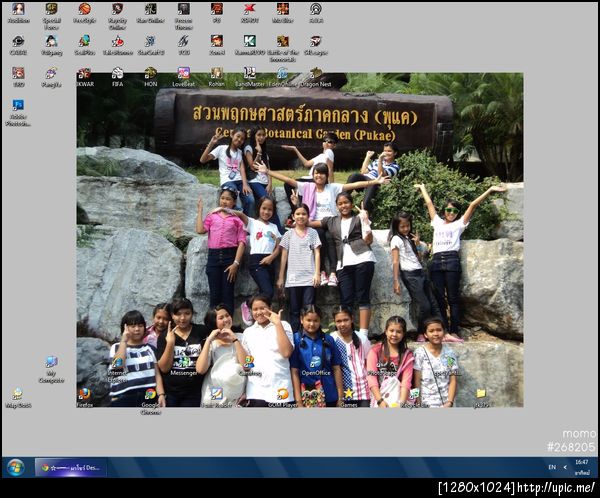The height and width of the screenshot is (498, 600).
Task: Open the Foxit Reader shortcut
Action: pos(217,398)
